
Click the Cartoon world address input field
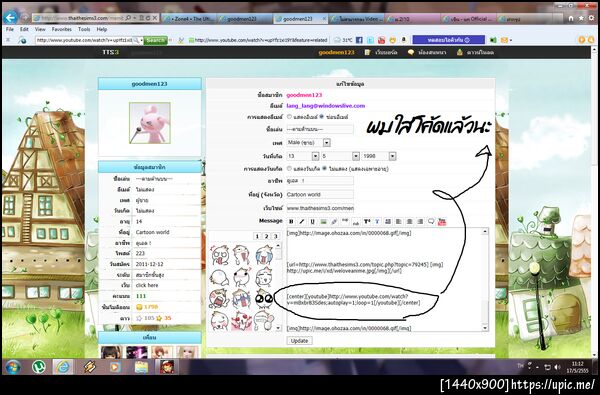click(x=320, y=194)
